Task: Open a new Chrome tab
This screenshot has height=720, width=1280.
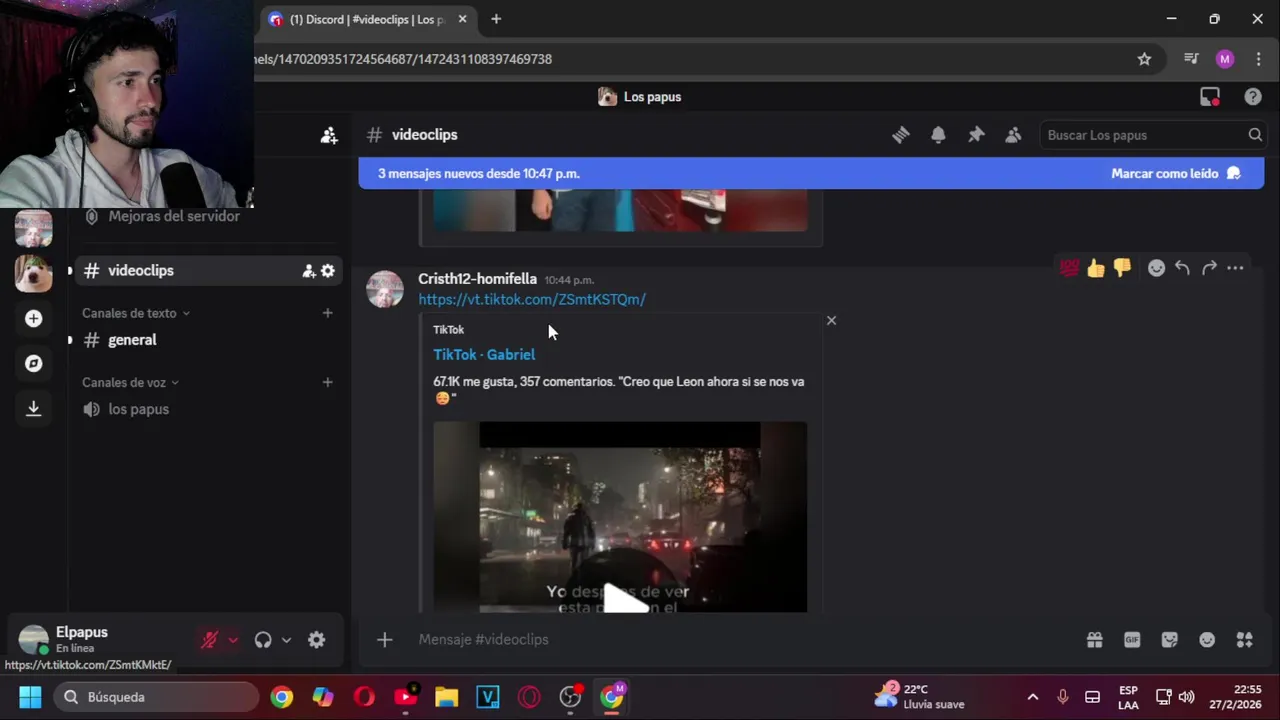Action: tap(496, 19)
